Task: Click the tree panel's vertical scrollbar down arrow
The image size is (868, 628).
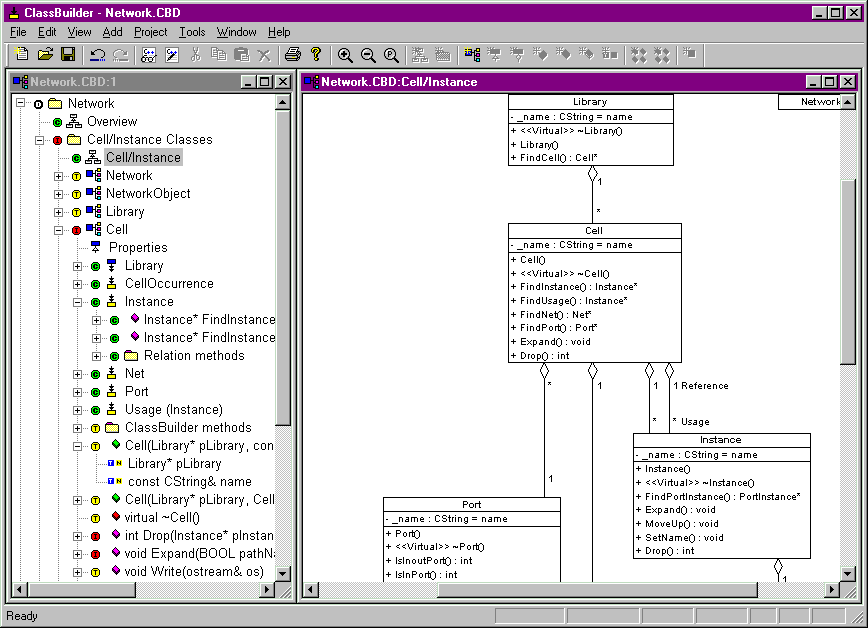Action: 282,573
